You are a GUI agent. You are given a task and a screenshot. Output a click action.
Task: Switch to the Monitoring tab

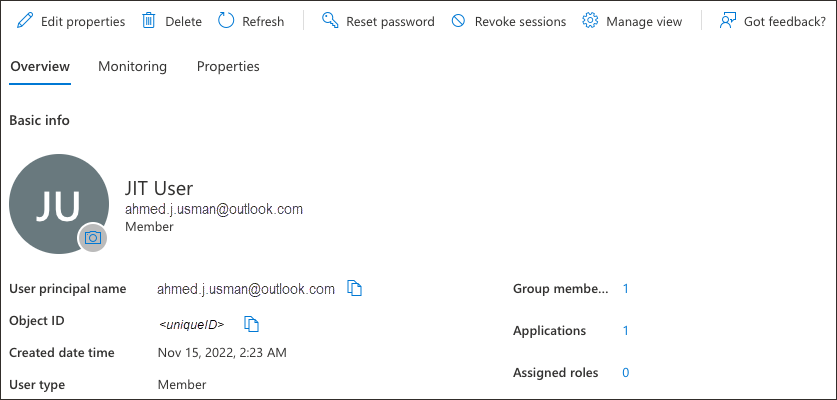pyautogui.click(x=132, y=67)
